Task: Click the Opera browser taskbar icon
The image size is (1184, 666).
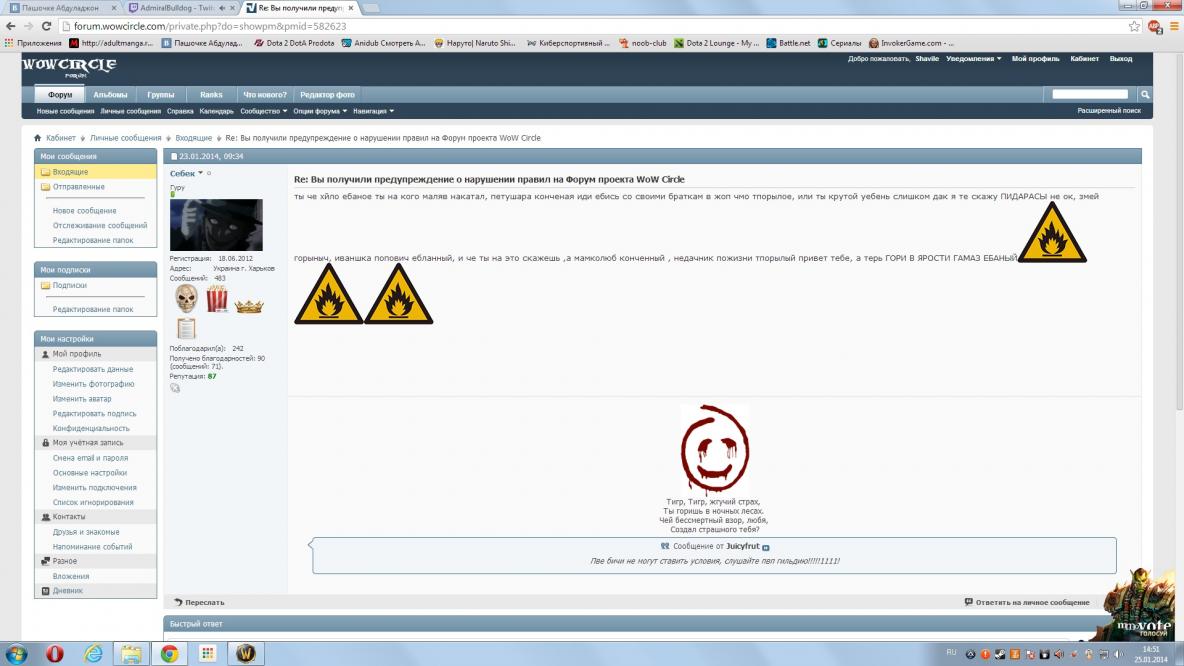Action: click(54, 653)
